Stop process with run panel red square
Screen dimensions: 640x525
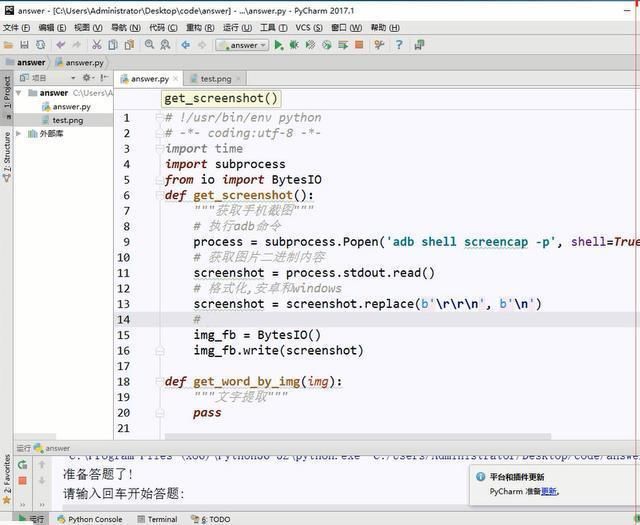click(22, 481)
